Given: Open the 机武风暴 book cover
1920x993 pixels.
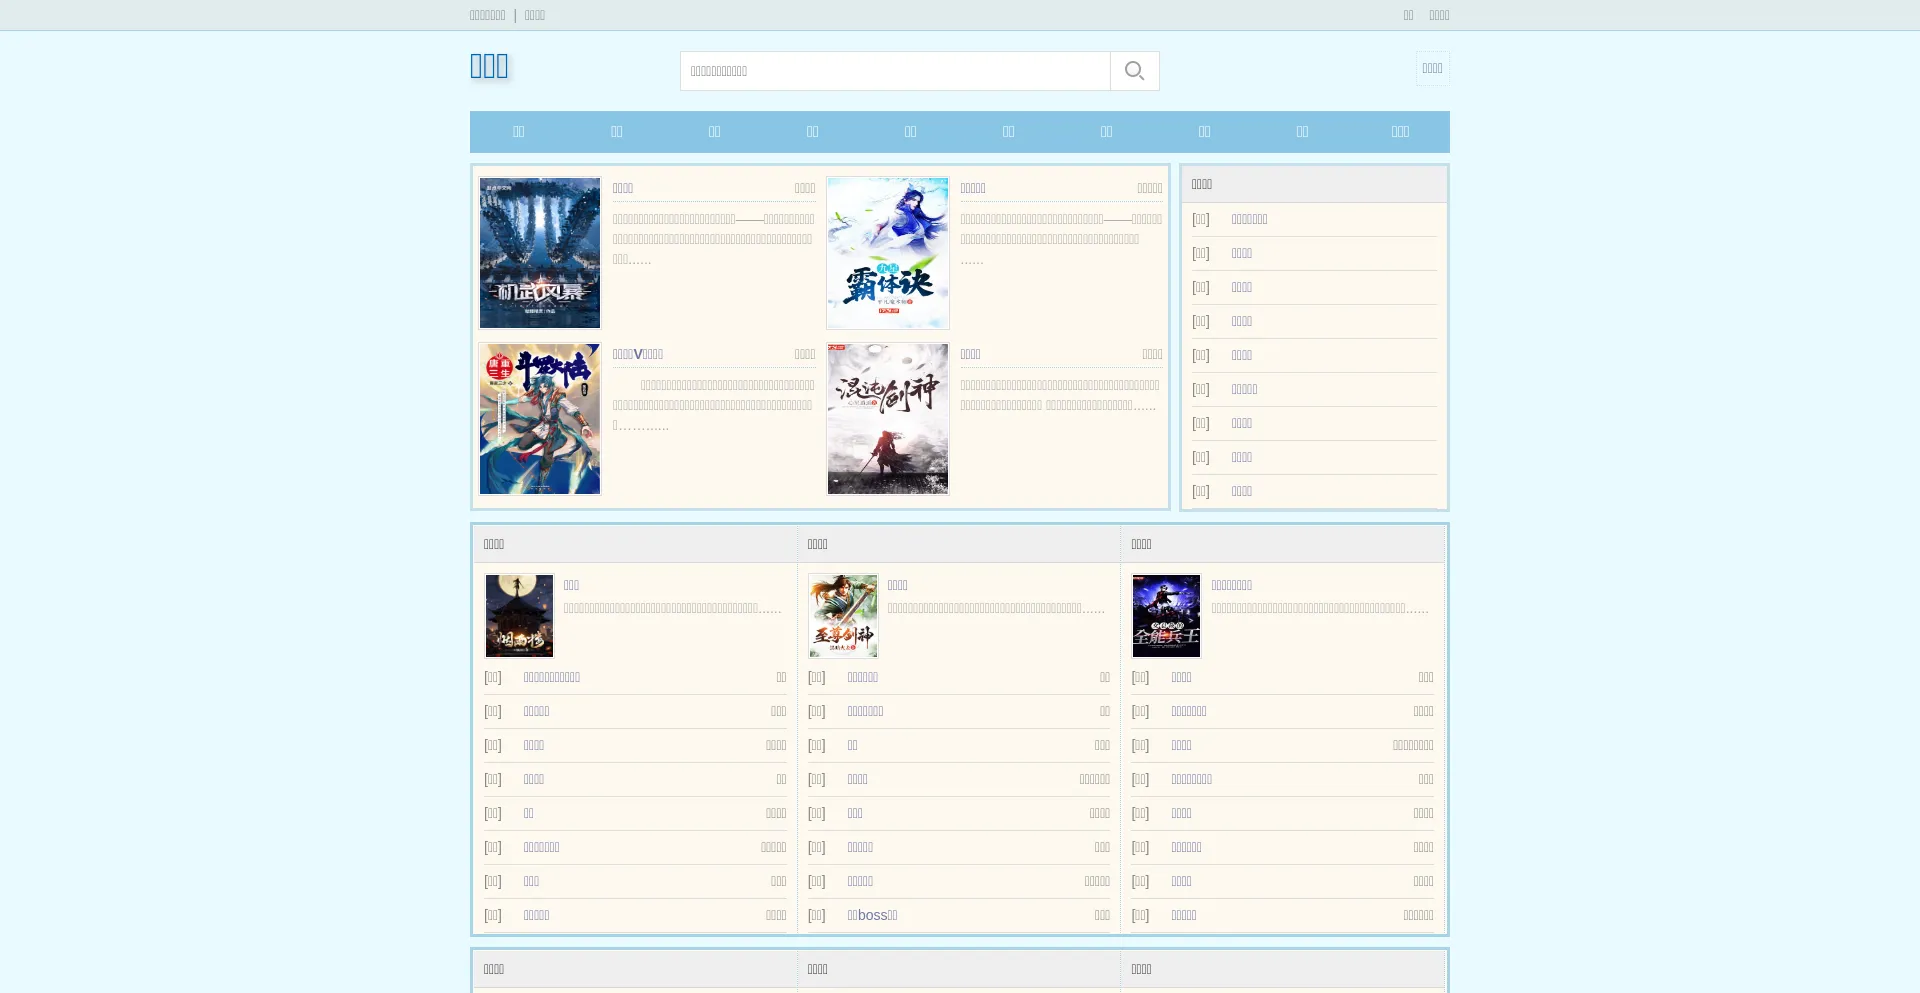Looking at the screenshot, I should [x=540, y=253].
